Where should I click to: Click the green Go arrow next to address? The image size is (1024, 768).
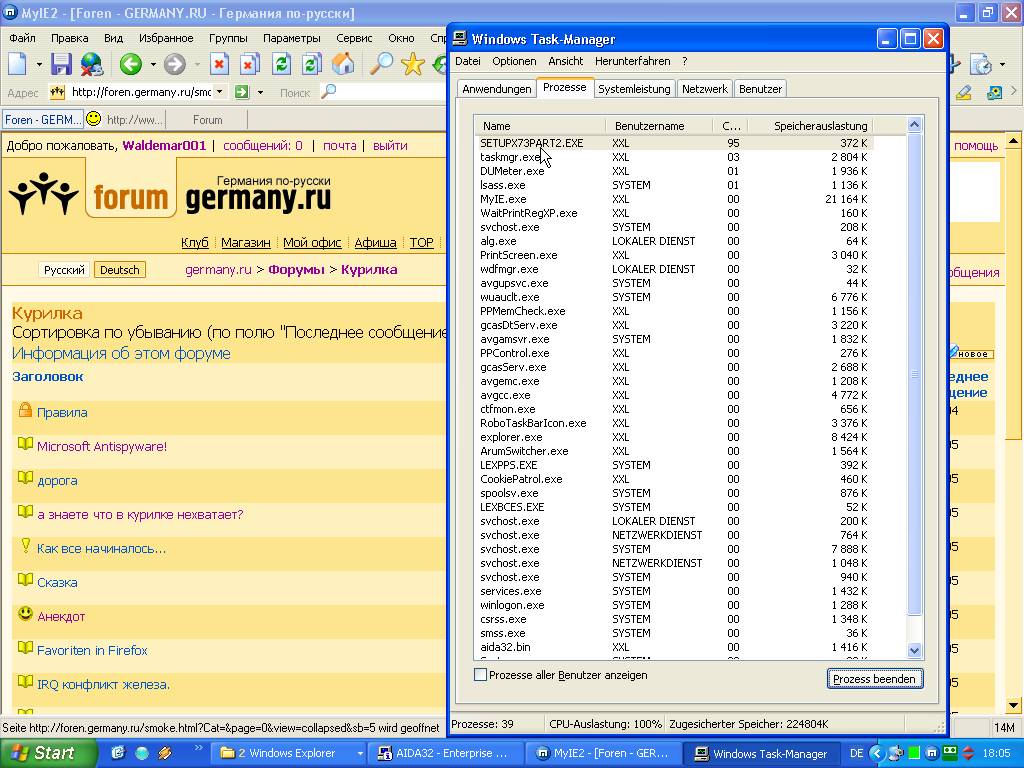pyautogui.click(x=242, y=92)
